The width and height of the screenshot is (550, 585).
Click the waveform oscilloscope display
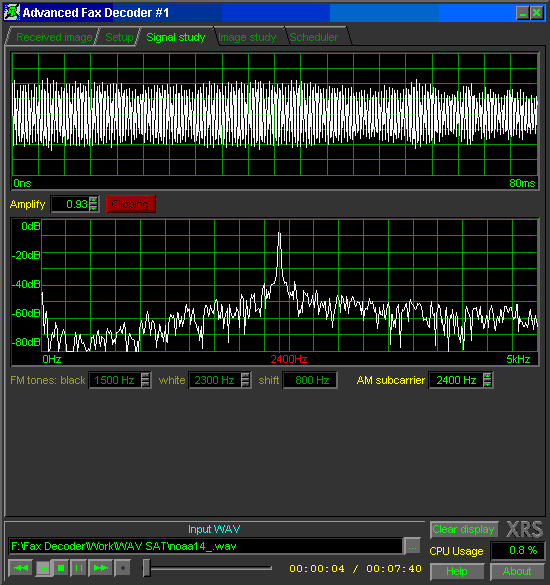point(275,121)
